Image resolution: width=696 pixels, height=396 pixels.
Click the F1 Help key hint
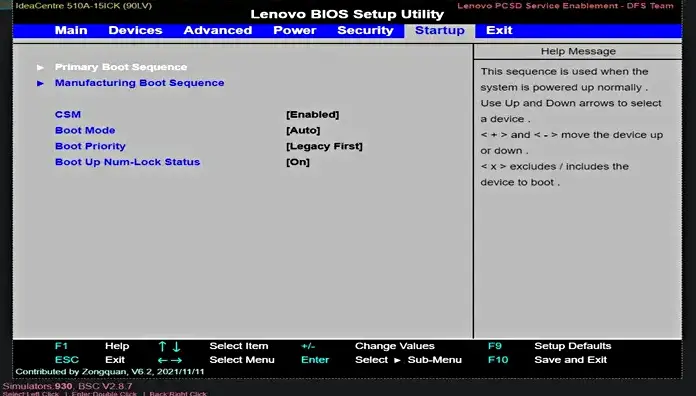92,346
